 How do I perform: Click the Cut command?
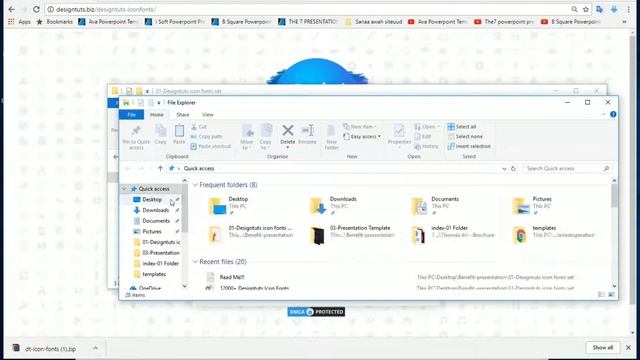click(x=199, y=127)
